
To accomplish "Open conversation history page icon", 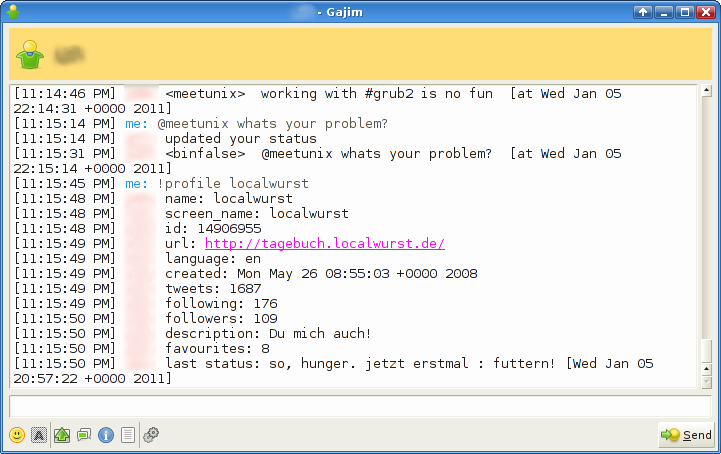I will (x=128, y=435).
